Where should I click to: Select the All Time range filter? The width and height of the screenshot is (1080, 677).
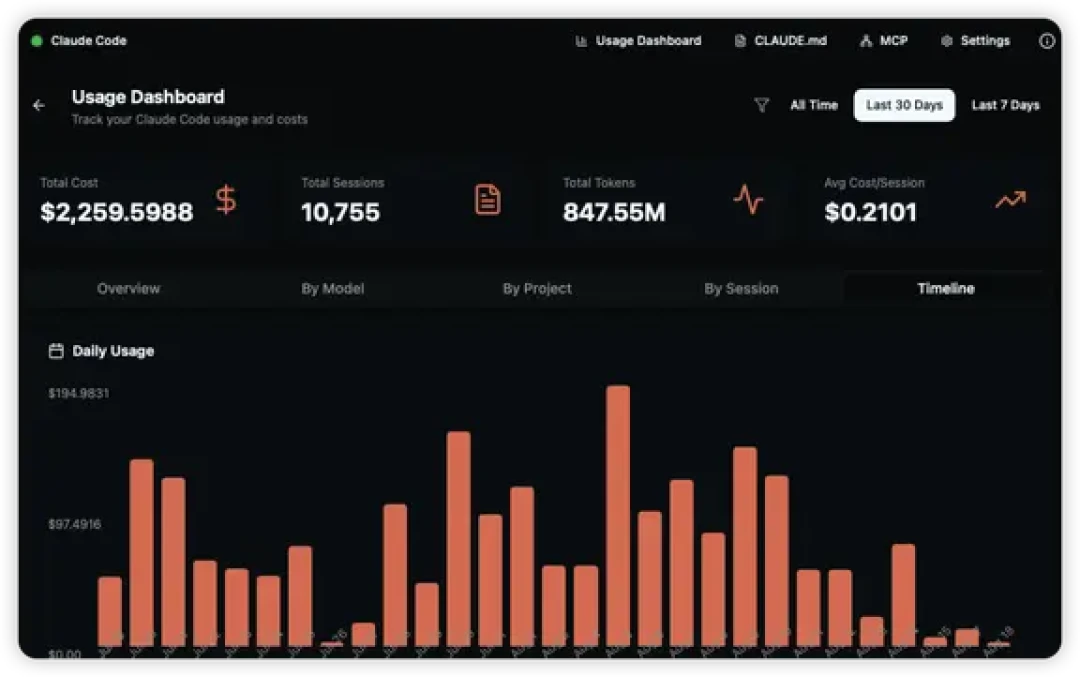pos(814,105)
